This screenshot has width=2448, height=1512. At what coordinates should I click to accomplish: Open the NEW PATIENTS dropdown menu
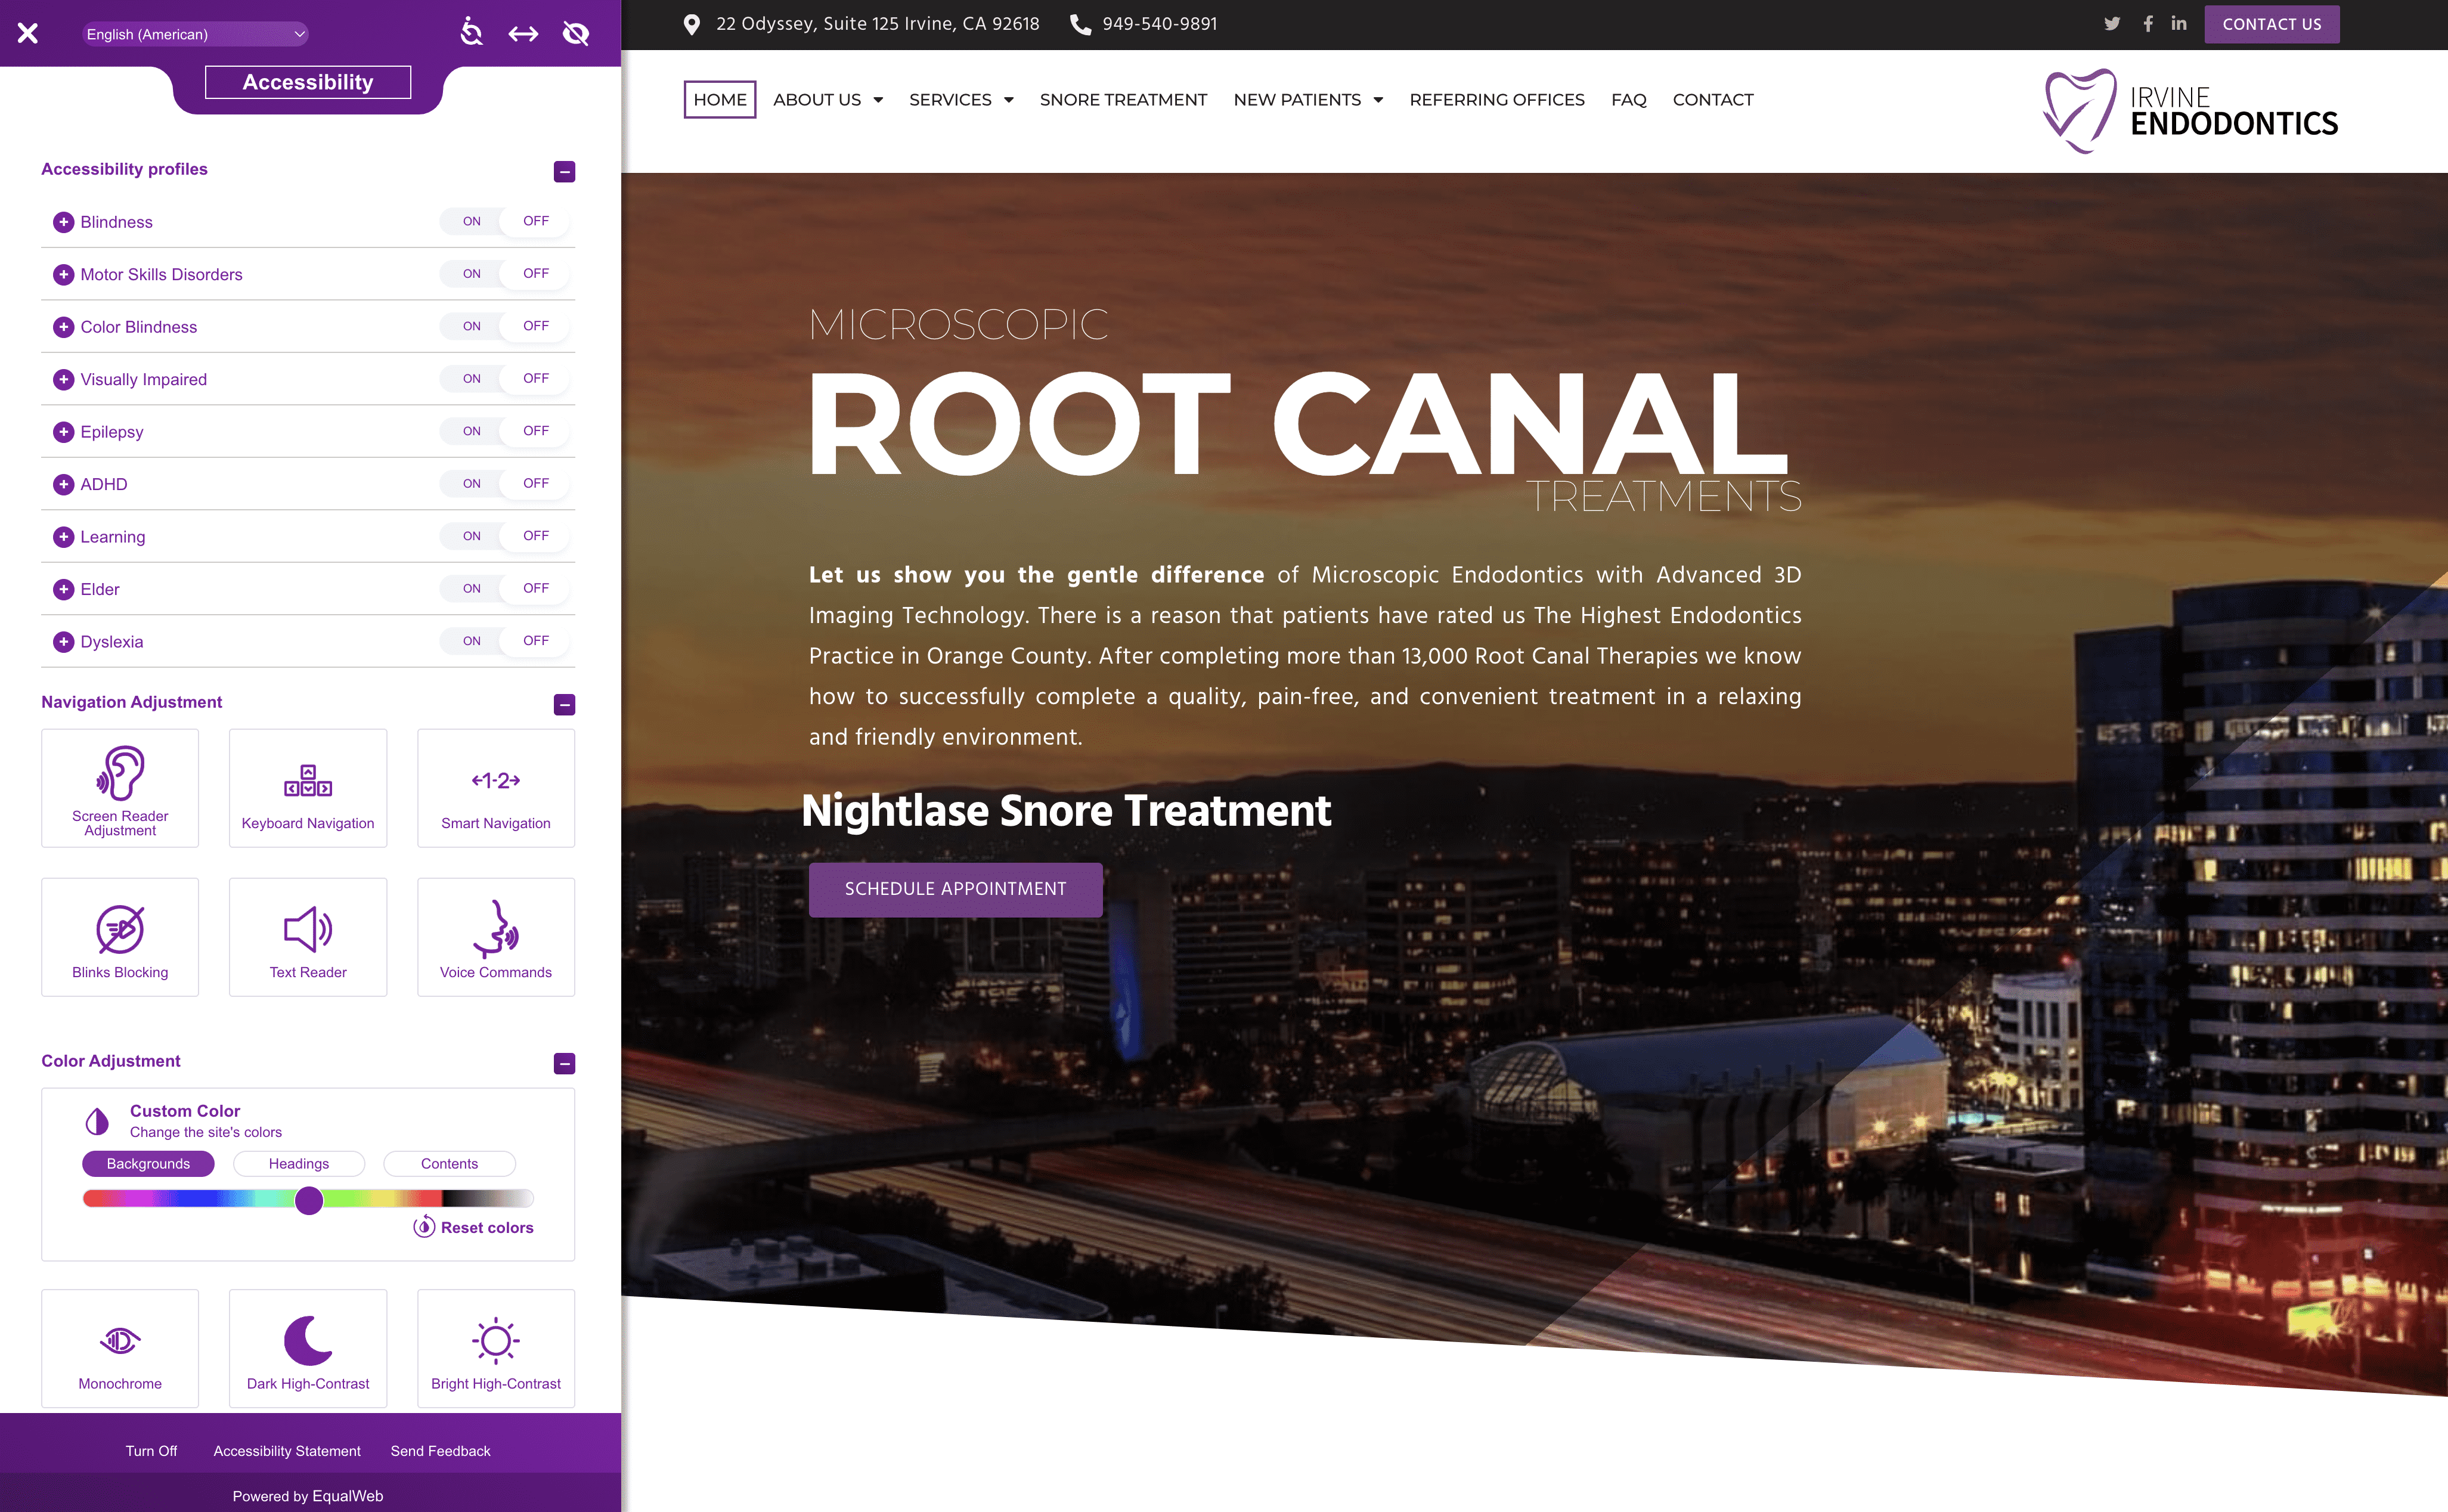pos(1308,100)
